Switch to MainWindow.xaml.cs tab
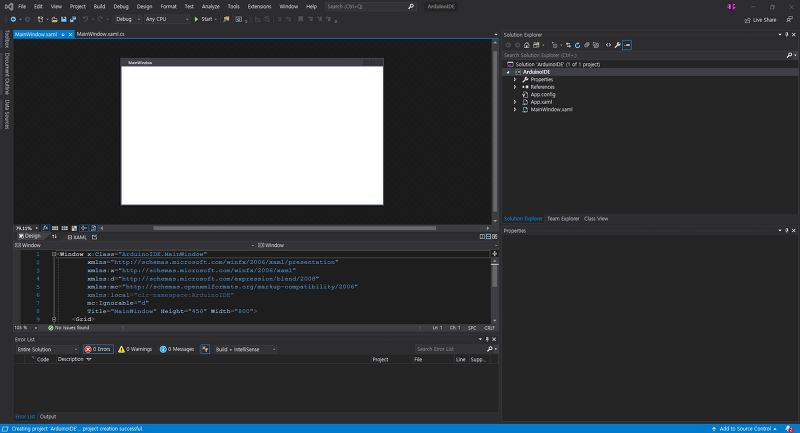 [x=101, y=34]
